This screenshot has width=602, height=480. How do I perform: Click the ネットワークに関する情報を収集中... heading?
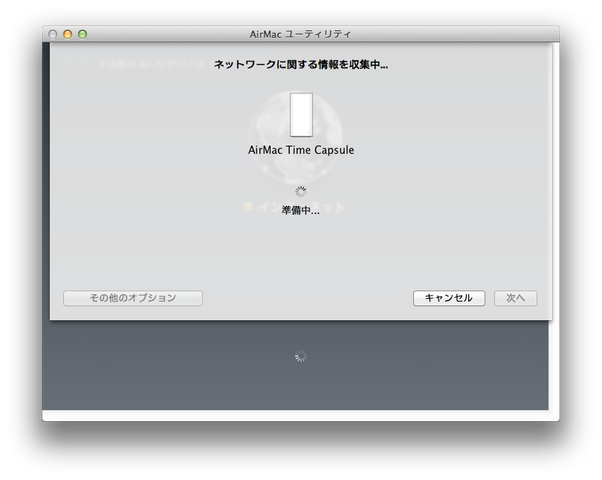click(x=301, y=65)
